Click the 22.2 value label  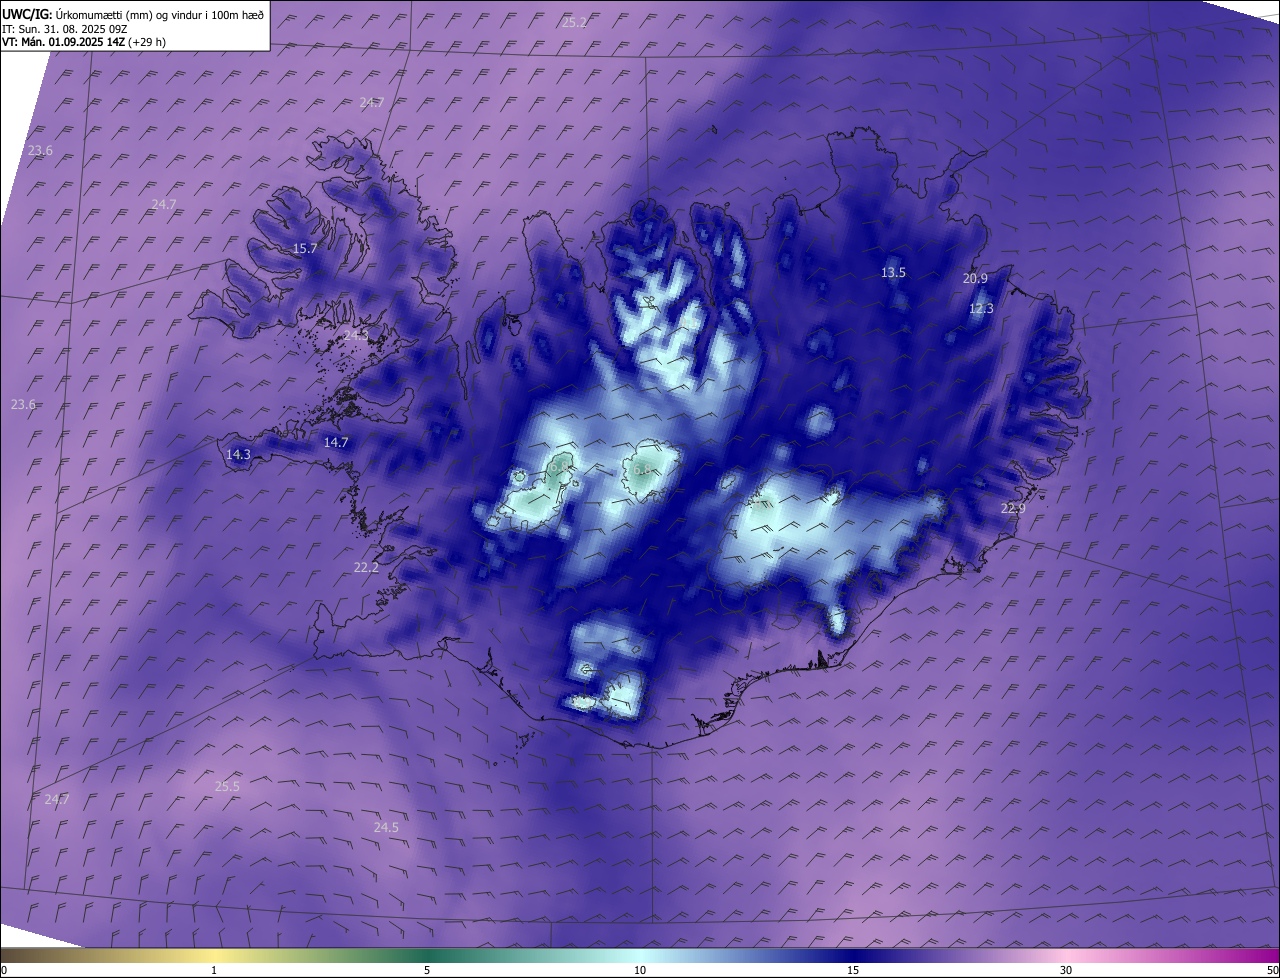tap(366, 567)
